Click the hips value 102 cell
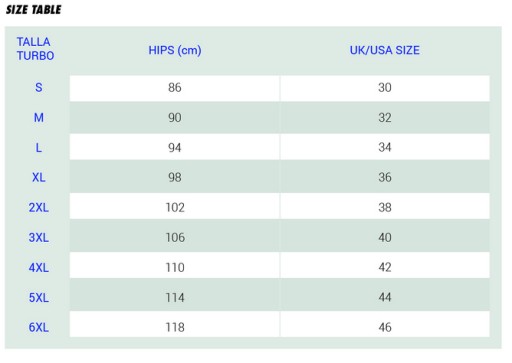Viewport: 512px width, 363px height. (175, 207)
